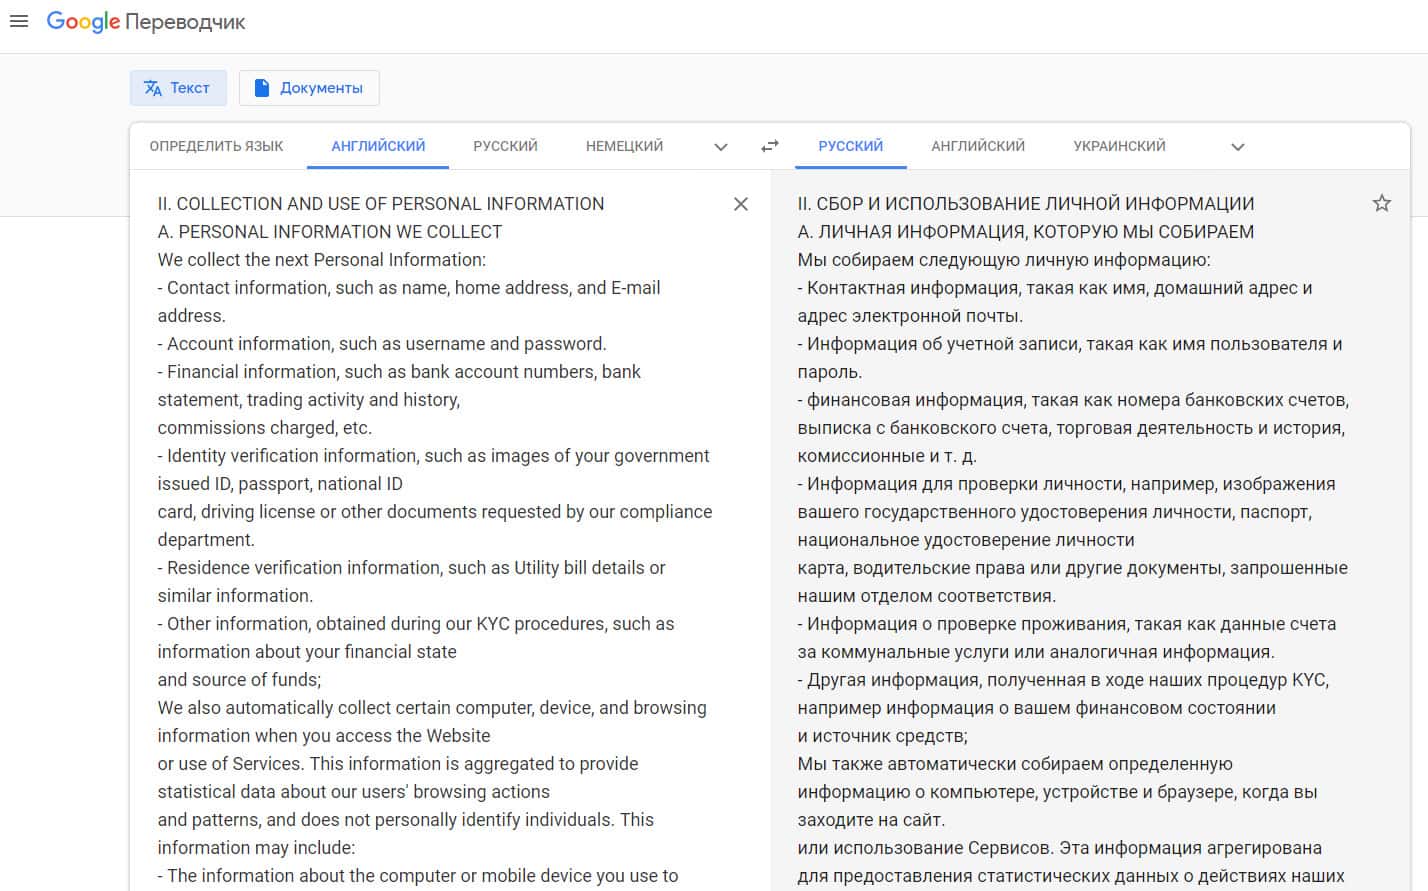Select the Текст translation mode button

pos(178,88)
